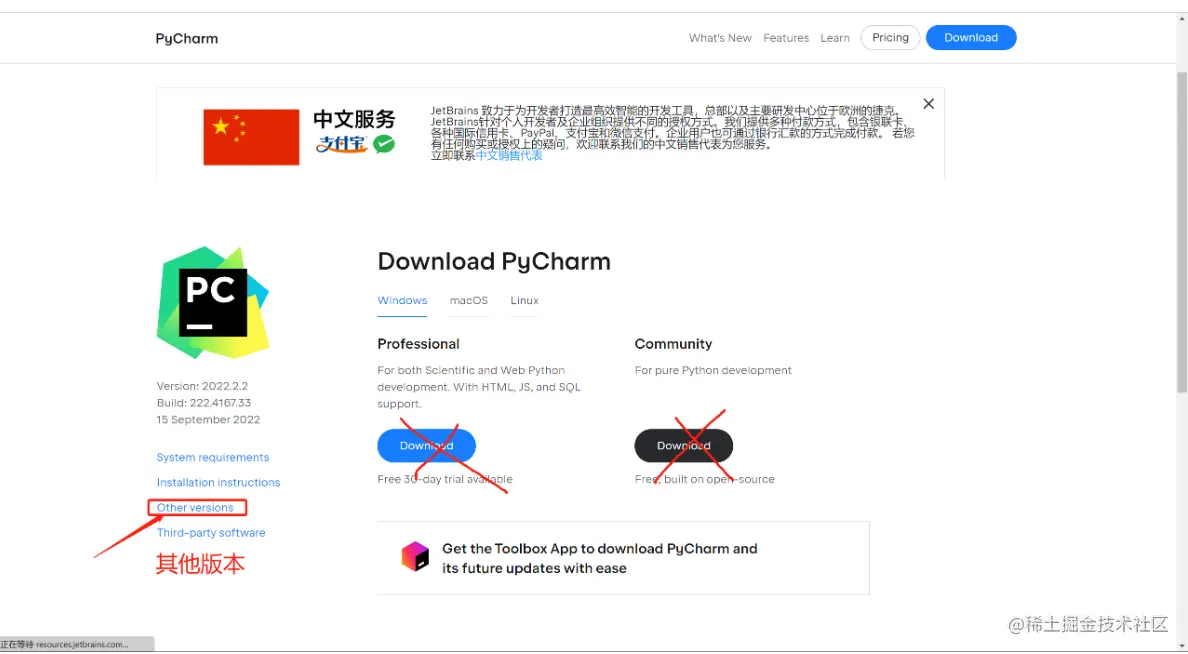Click the blue Download button in header
This screenshot has height=654, width=1188.
971,37
